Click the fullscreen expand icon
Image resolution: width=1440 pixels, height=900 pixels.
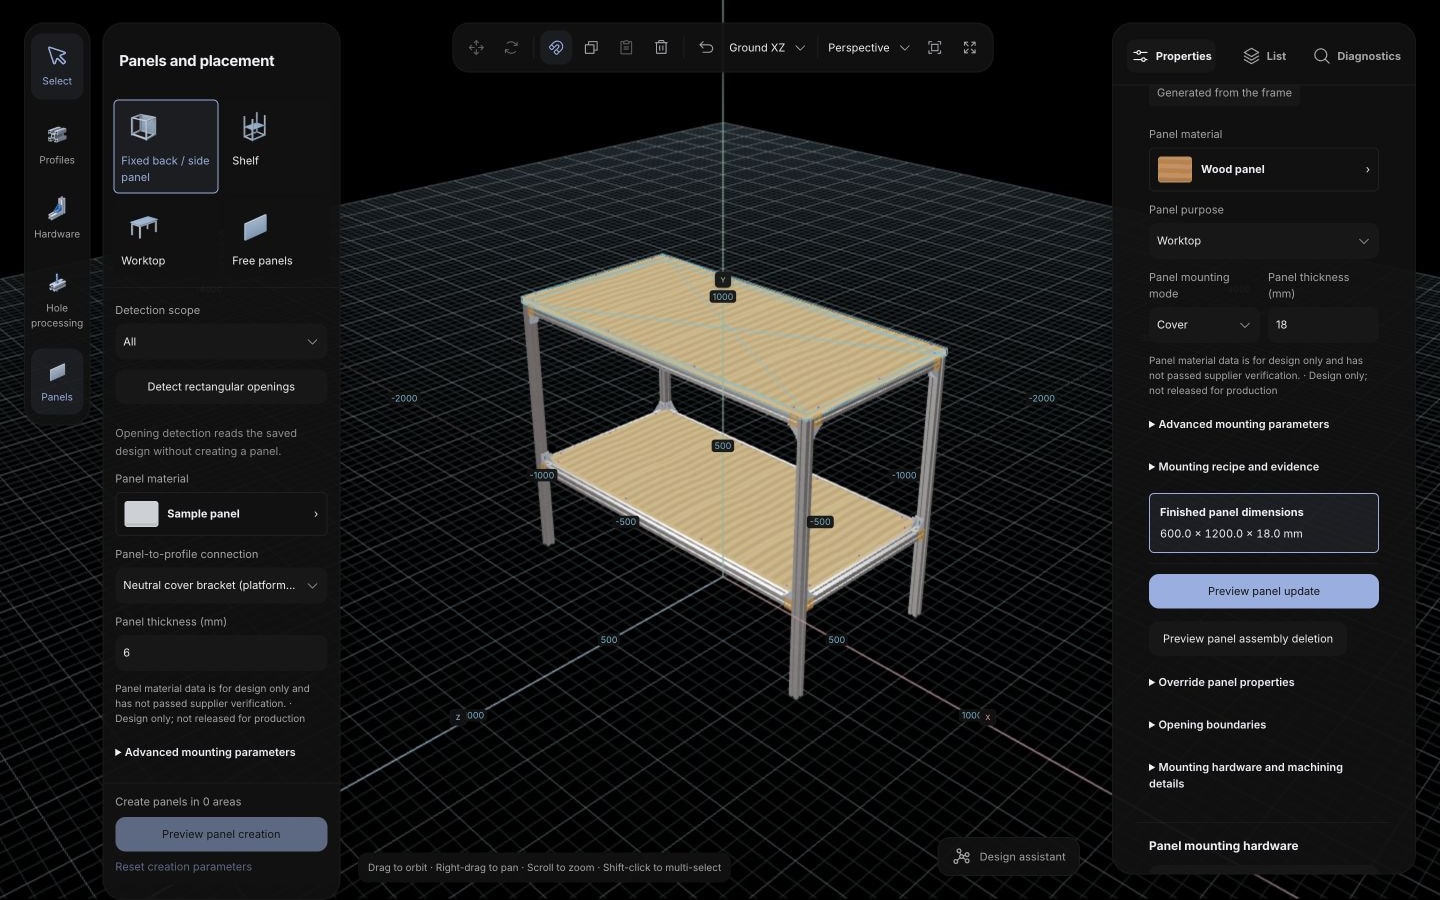coord(970,47)
